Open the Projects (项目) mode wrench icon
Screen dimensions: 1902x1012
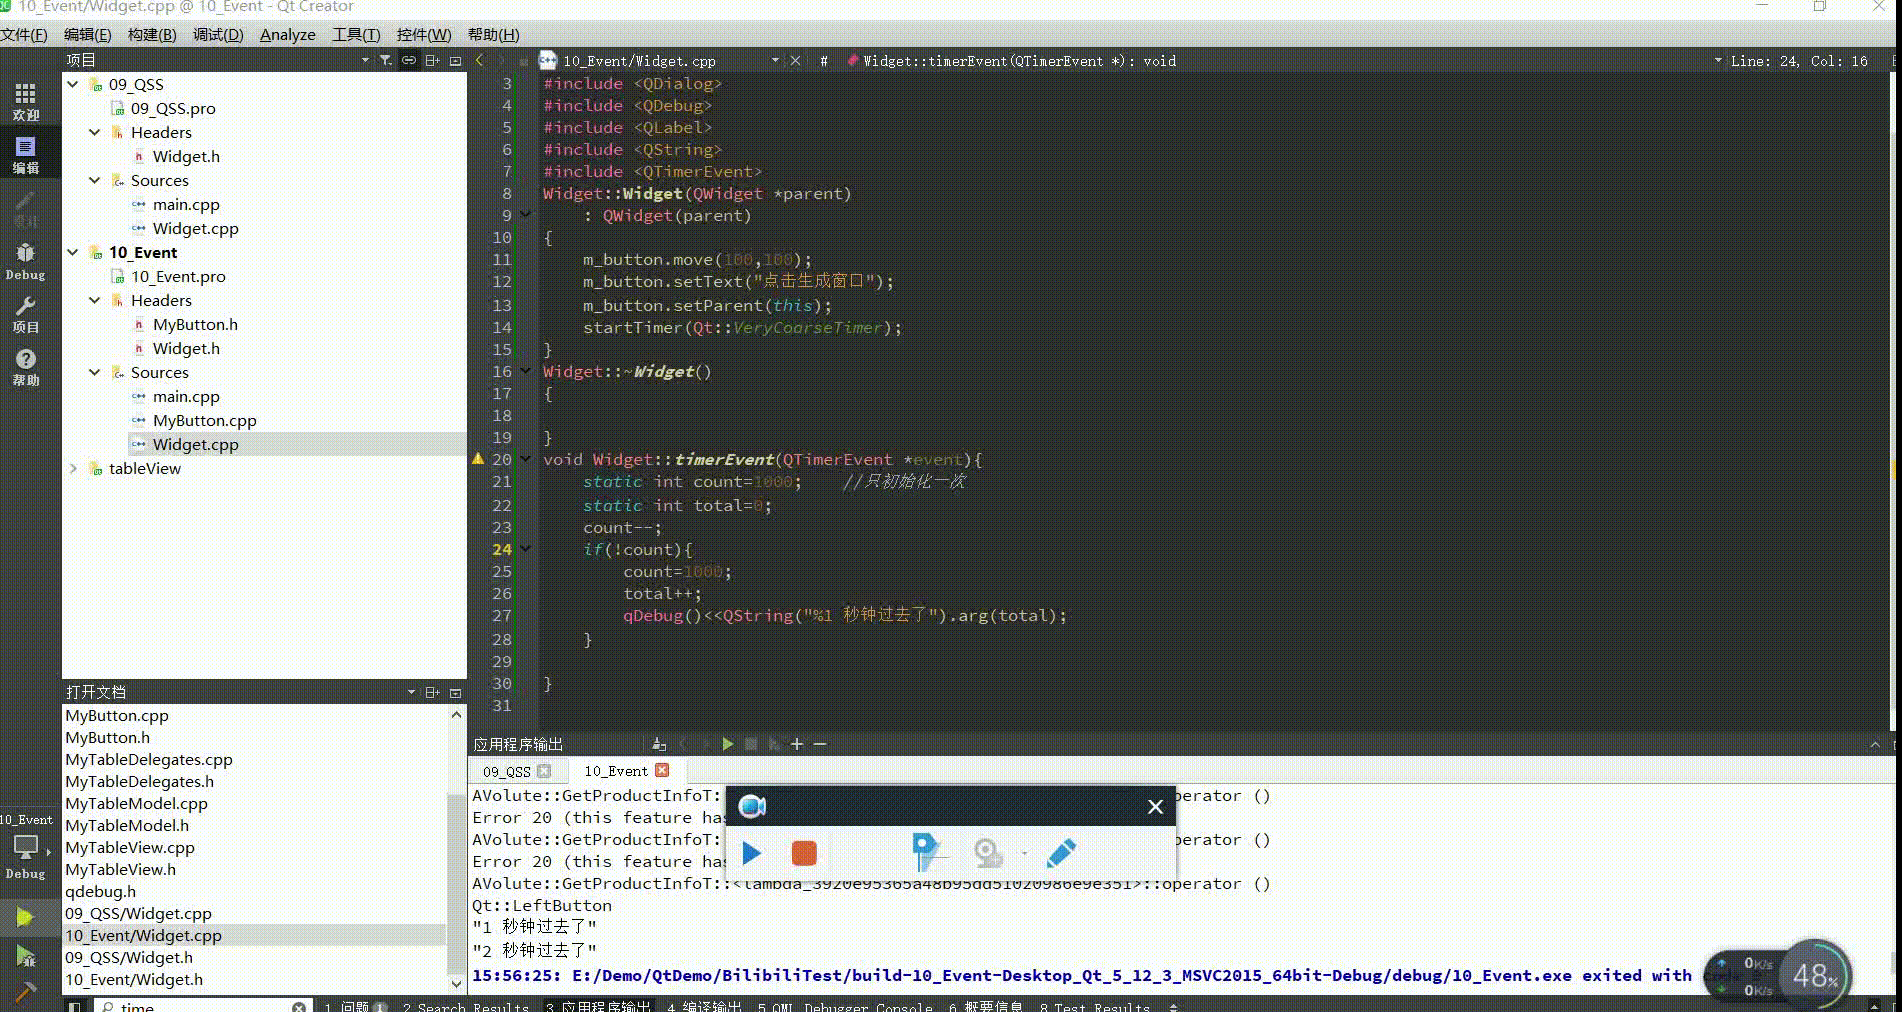pos(26,314)
